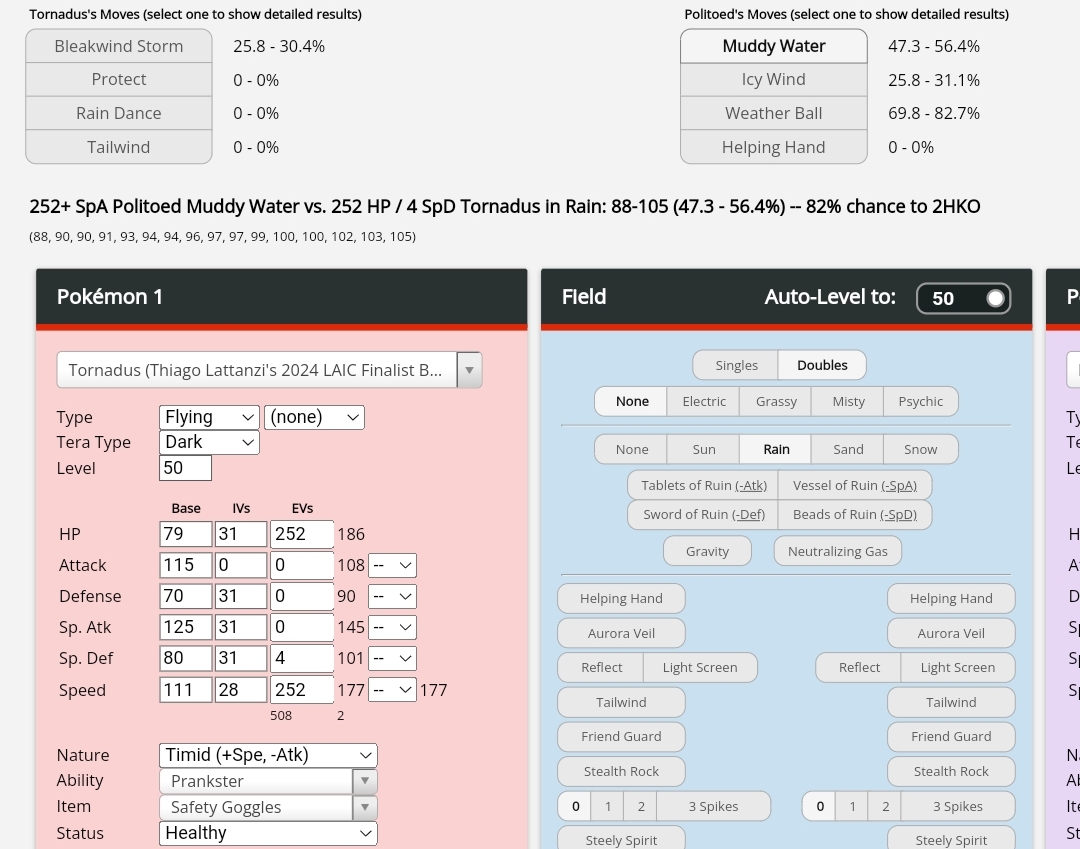This screenshot has width=1080, height=849.
Task: Open the Tera Type dropdown showing Dark
Action: [x=209, y=442]
